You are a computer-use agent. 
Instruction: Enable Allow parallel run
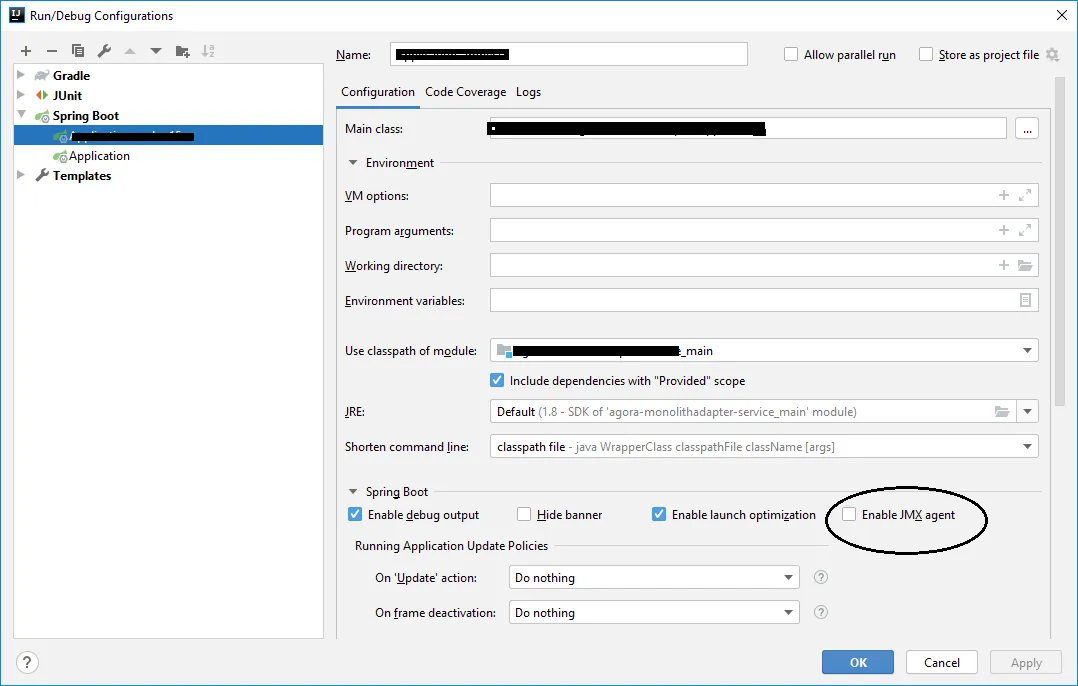[790, 54]
